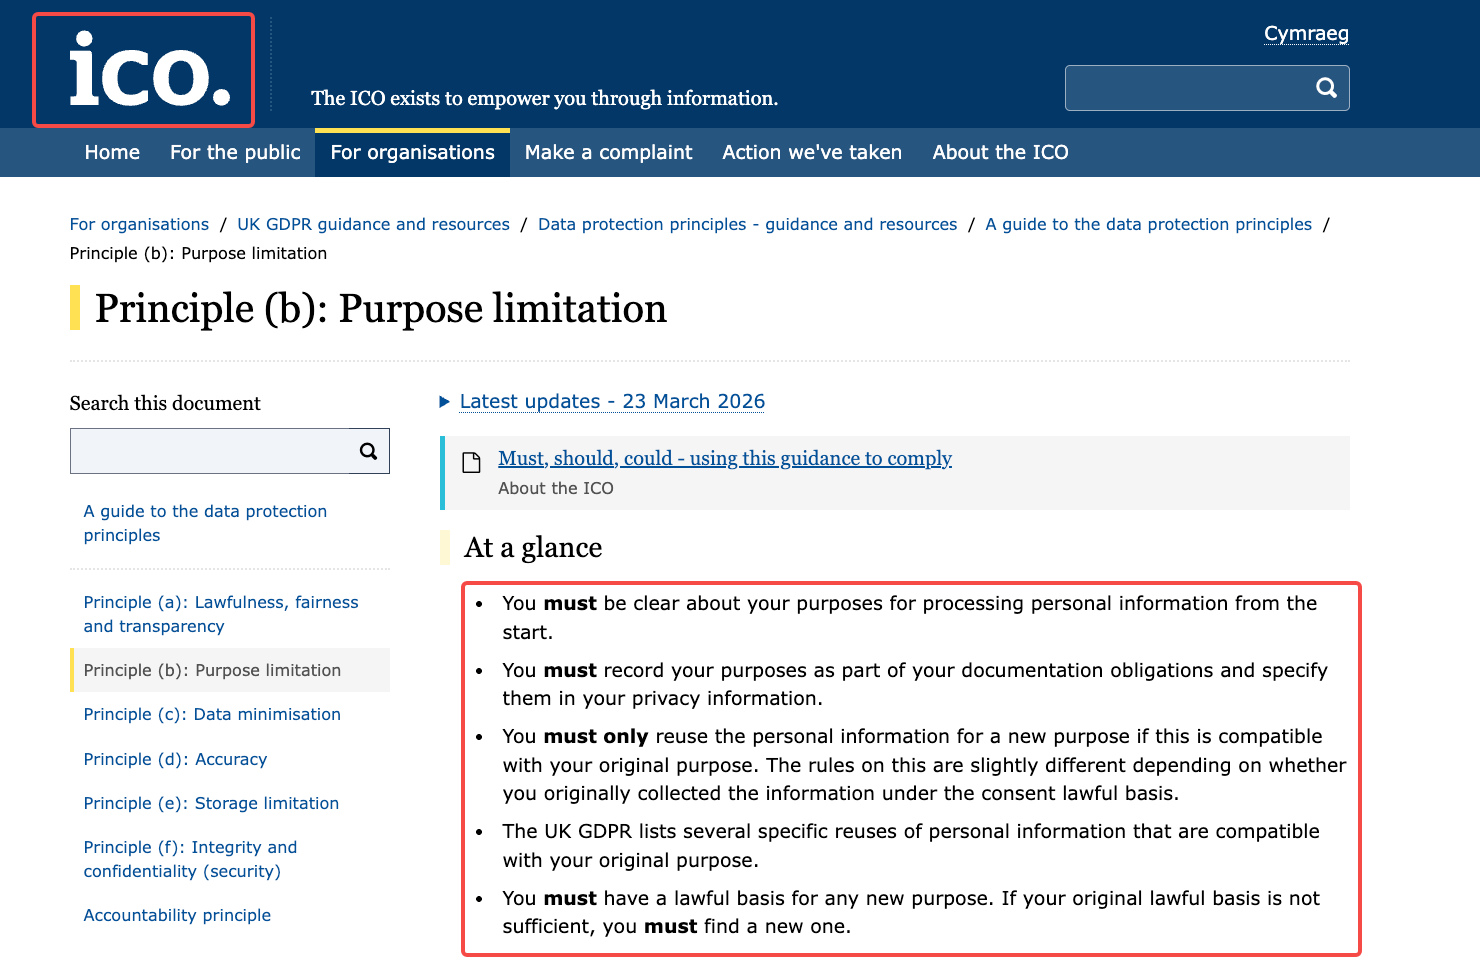This screenshot has width=1480, height=967.
Task: Click the bullet about UK GDPR specific reuses
Action: coord(911,845)
